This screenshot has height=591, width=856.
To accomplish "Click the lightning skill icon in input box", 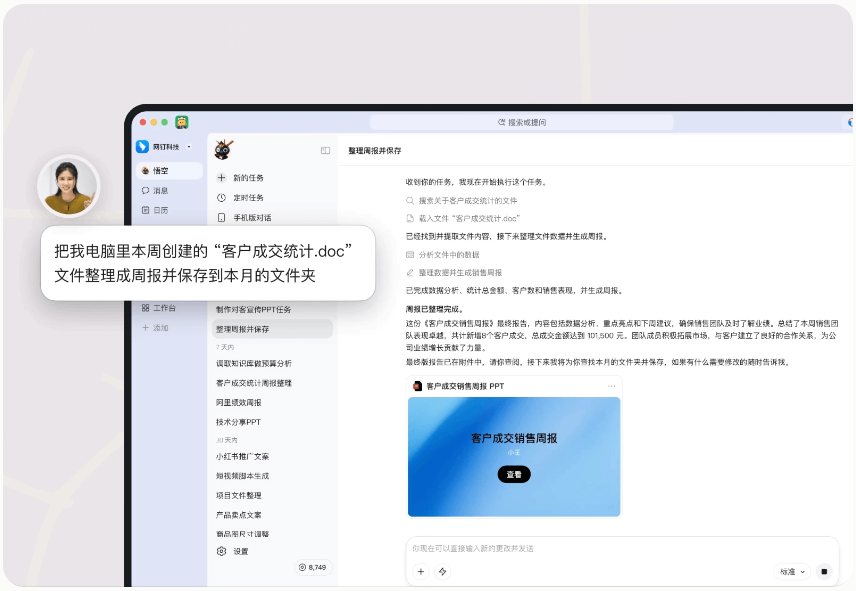I will coord(443,571).
